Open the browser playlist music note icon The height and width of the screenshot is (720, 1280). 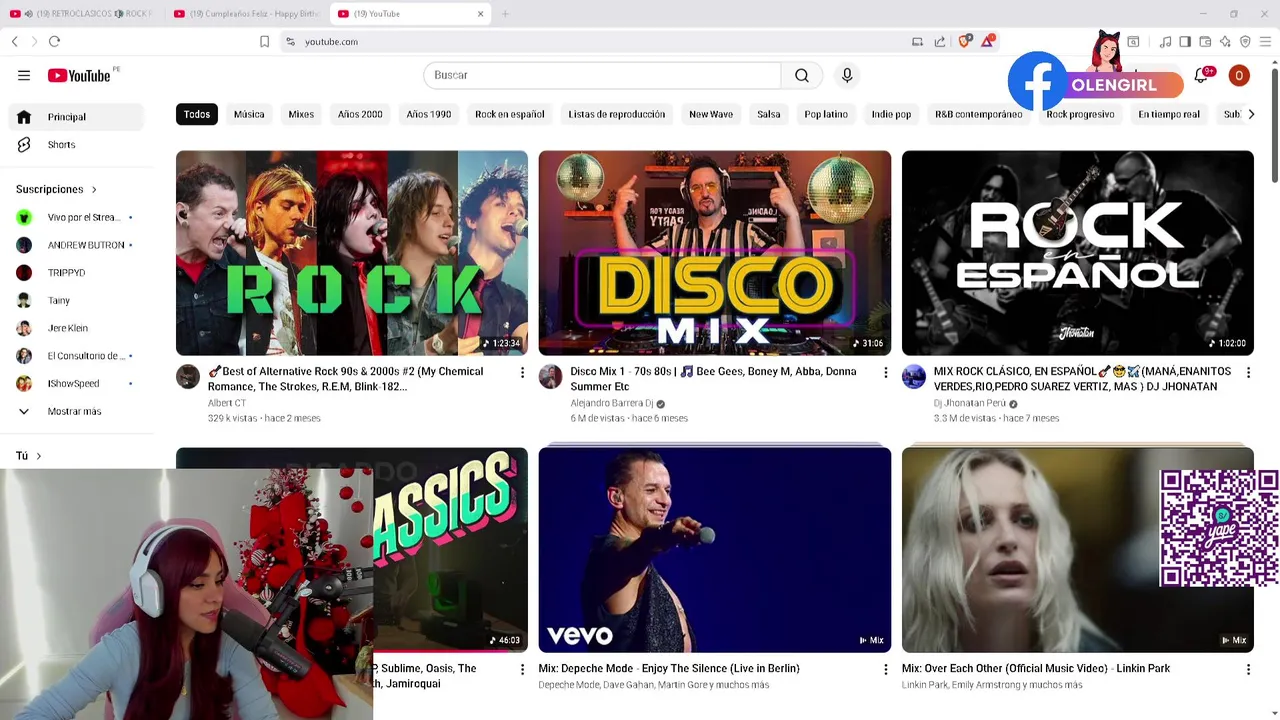click(x=1165, y=41)
